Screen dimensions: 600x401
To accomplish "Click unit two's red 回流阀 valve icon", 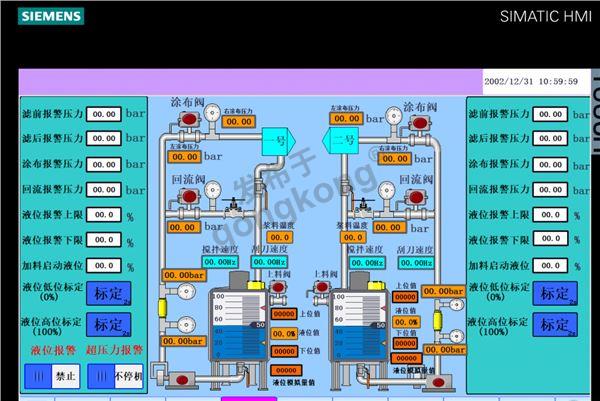I will tap(416, 197).
